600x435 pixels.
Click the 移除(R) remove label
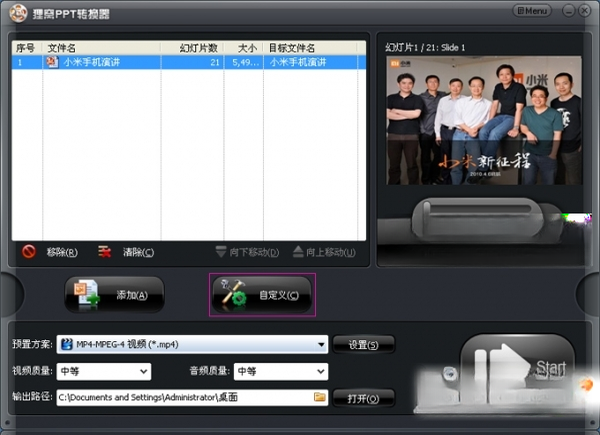(x=62, y=252)
